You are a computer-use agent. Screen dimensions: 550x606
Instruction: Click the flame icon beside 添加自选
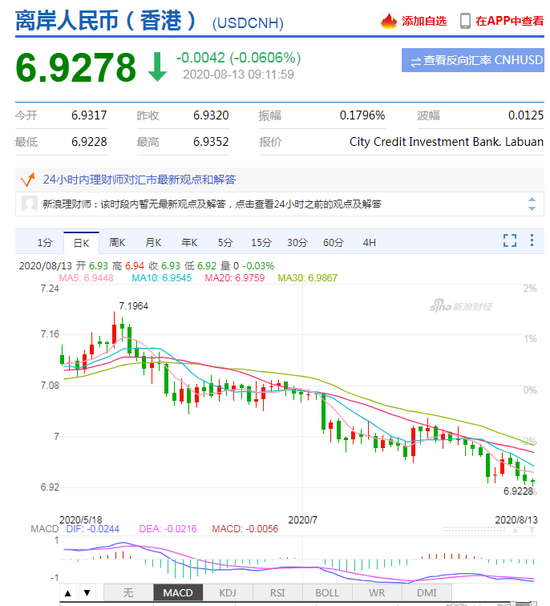pyautogui.click(x=388, y=21)
